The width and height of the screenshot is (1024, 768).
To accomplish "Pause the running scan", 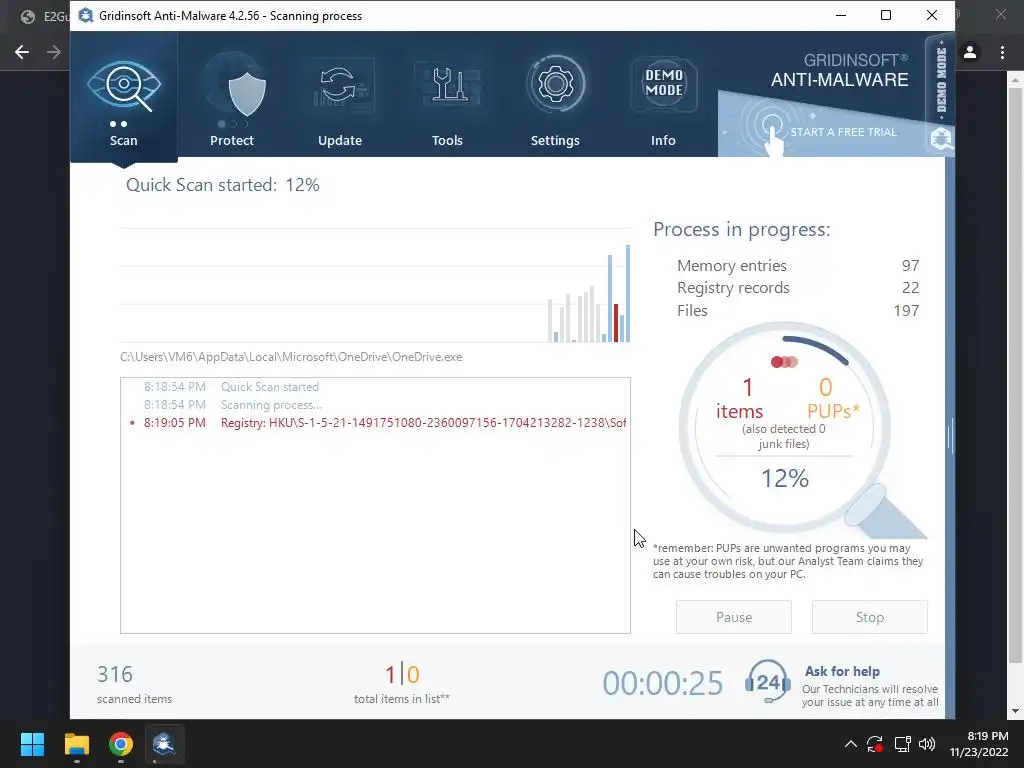I will [733, 617].
